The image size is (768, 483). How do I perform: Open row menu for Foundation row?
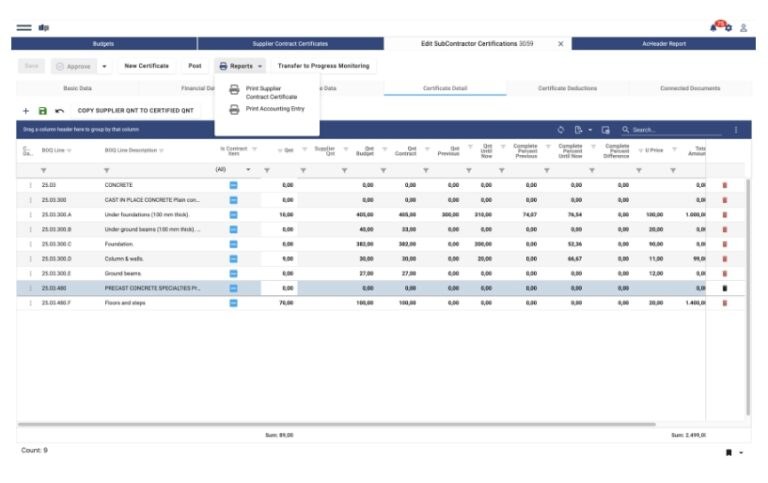click(30, 244)
